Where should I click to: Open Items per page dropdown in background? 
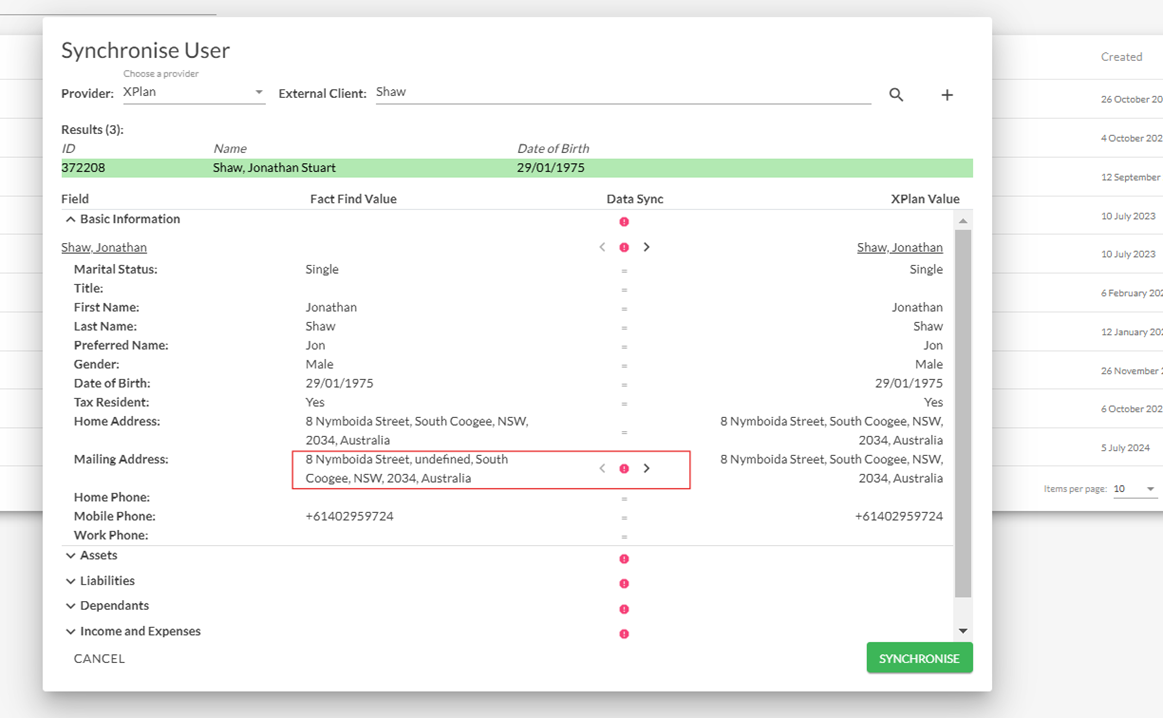(1135, 489)
